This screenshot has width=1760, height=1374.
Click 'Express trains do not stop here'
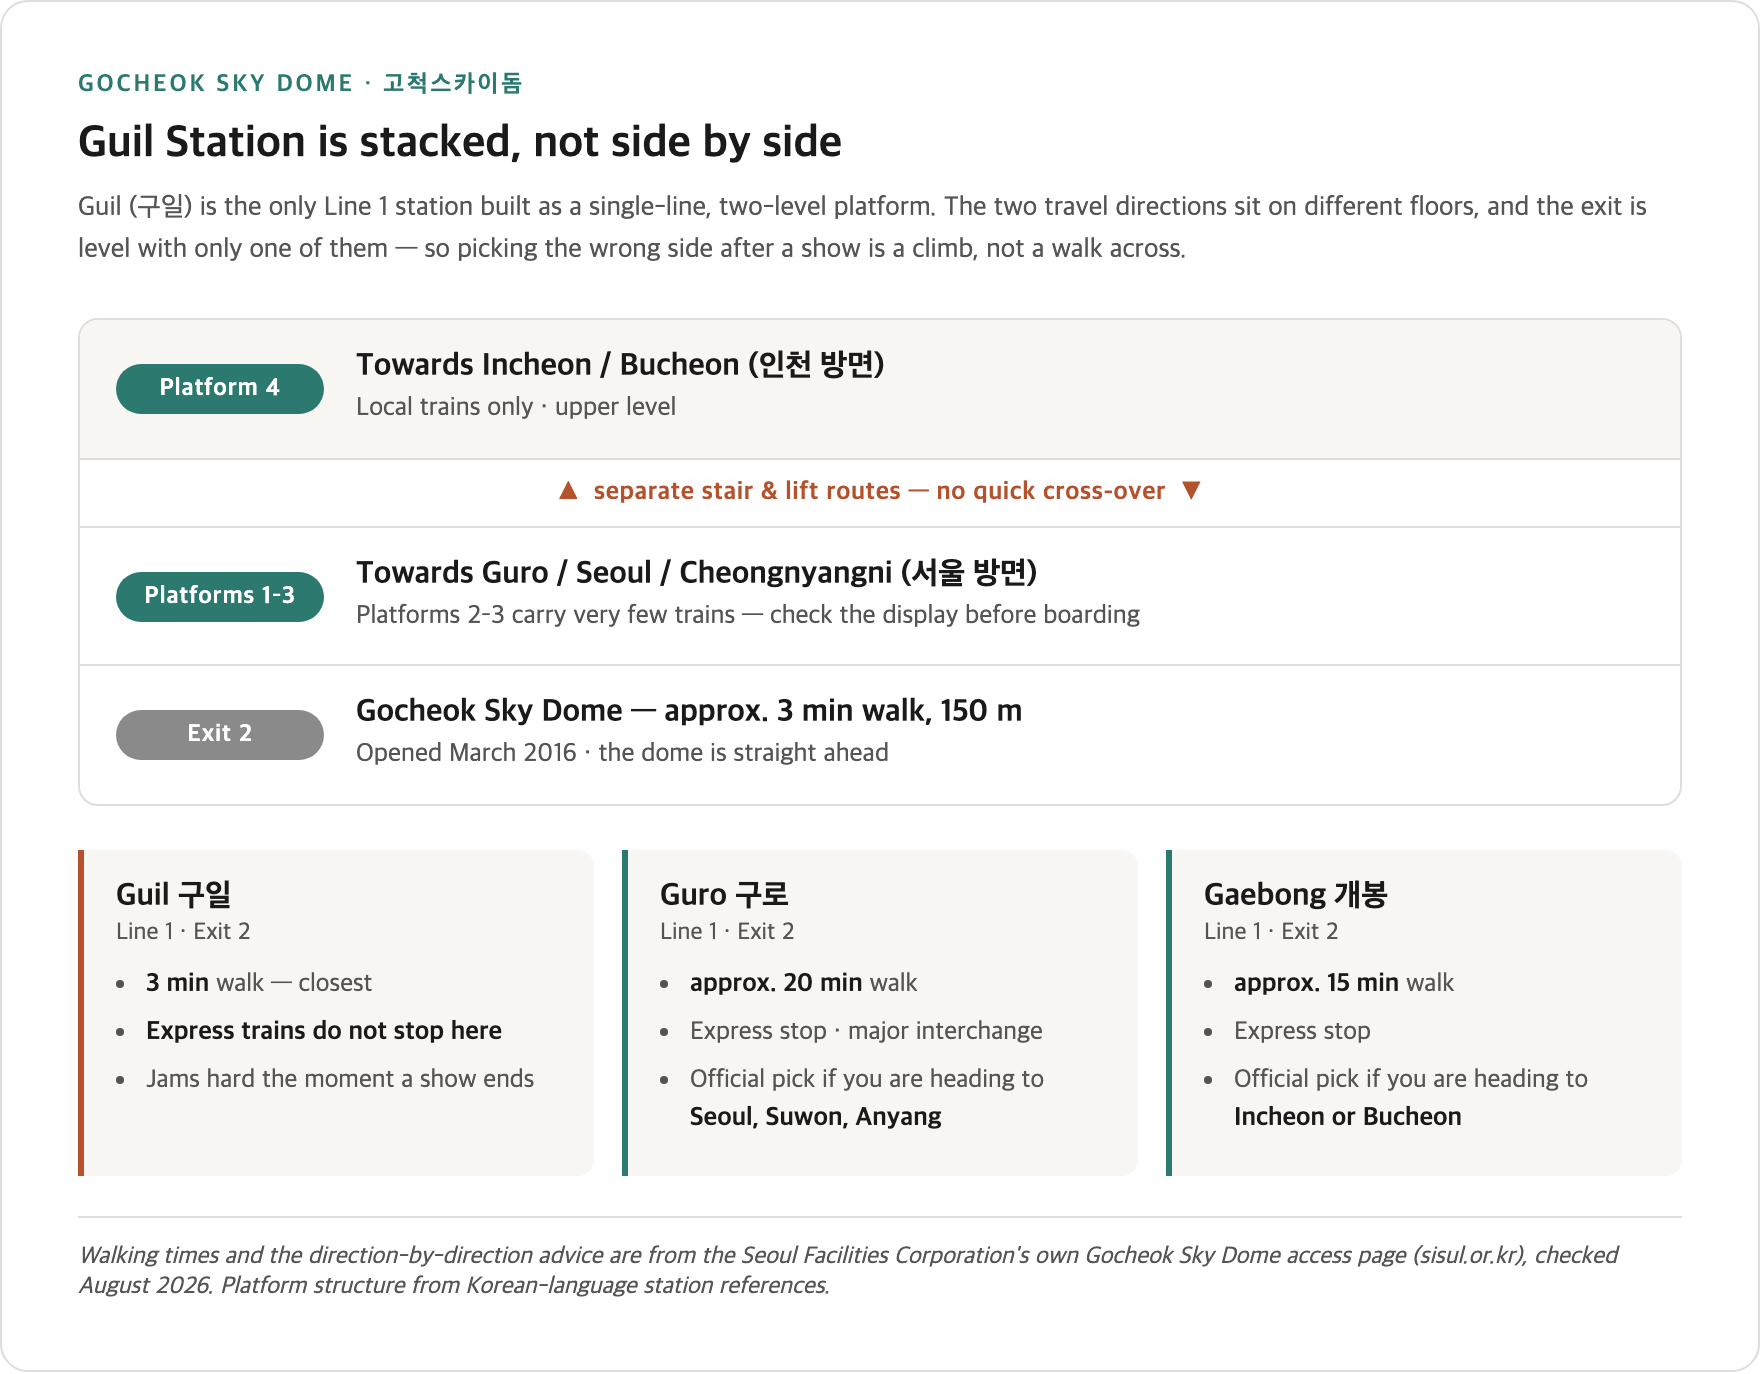324,1031
